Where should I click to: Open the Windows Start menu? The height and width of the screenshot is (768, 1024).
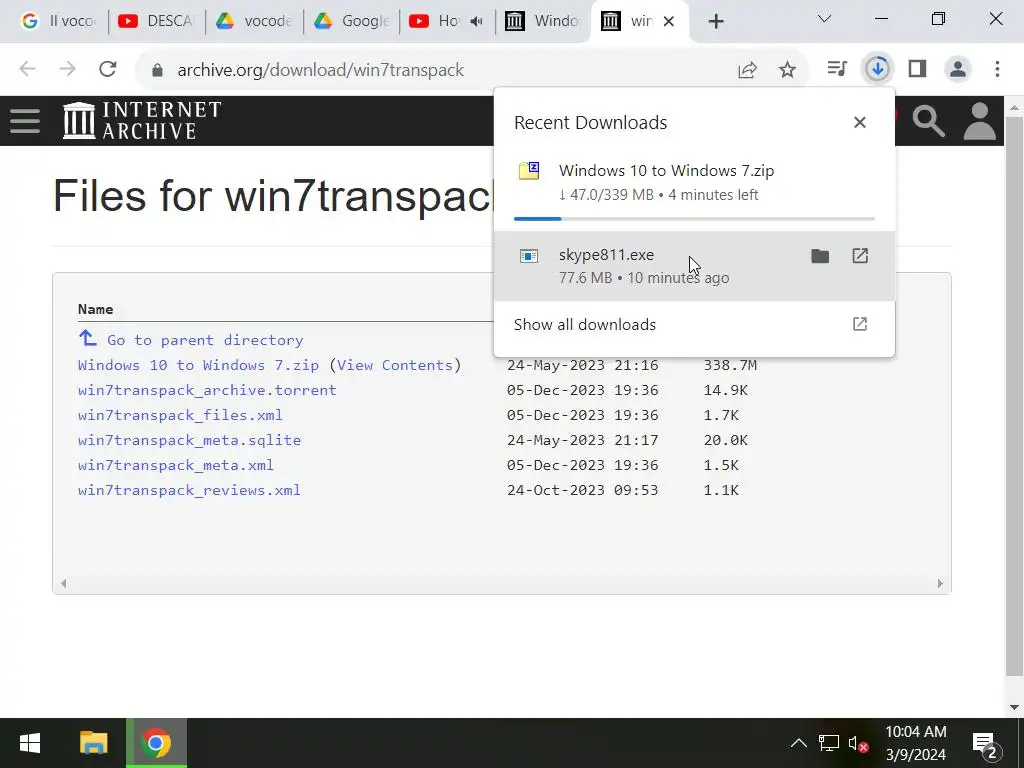tap(30, 743)
